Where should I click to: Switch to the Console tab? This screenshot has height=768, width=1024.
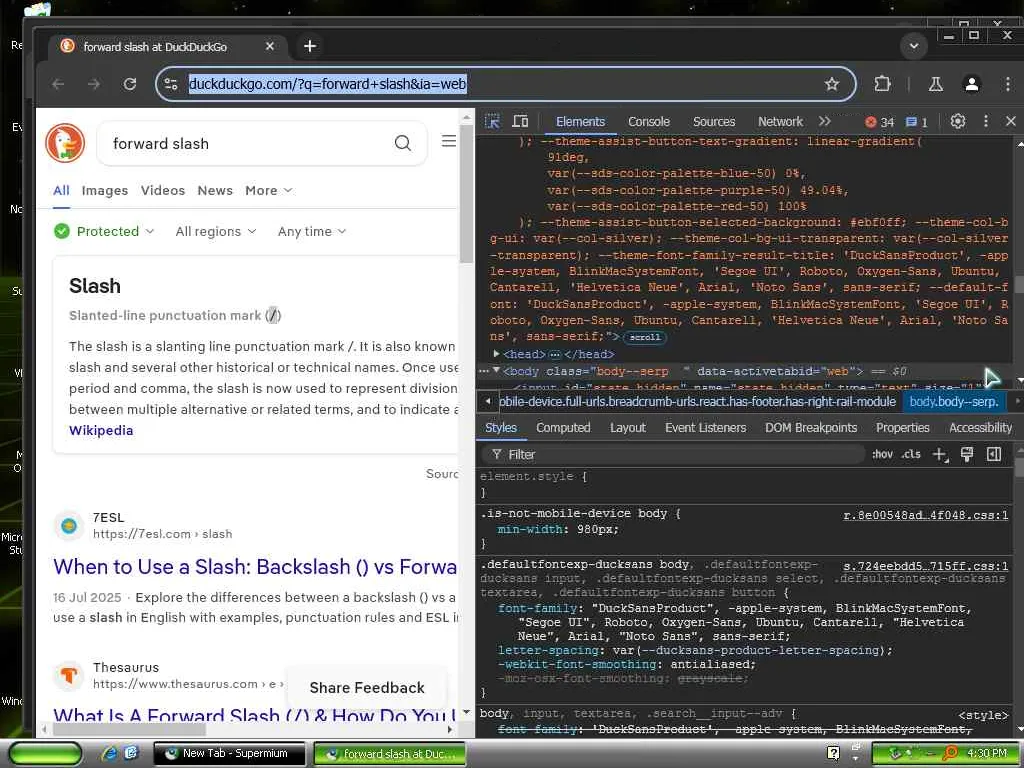(648, 121)
